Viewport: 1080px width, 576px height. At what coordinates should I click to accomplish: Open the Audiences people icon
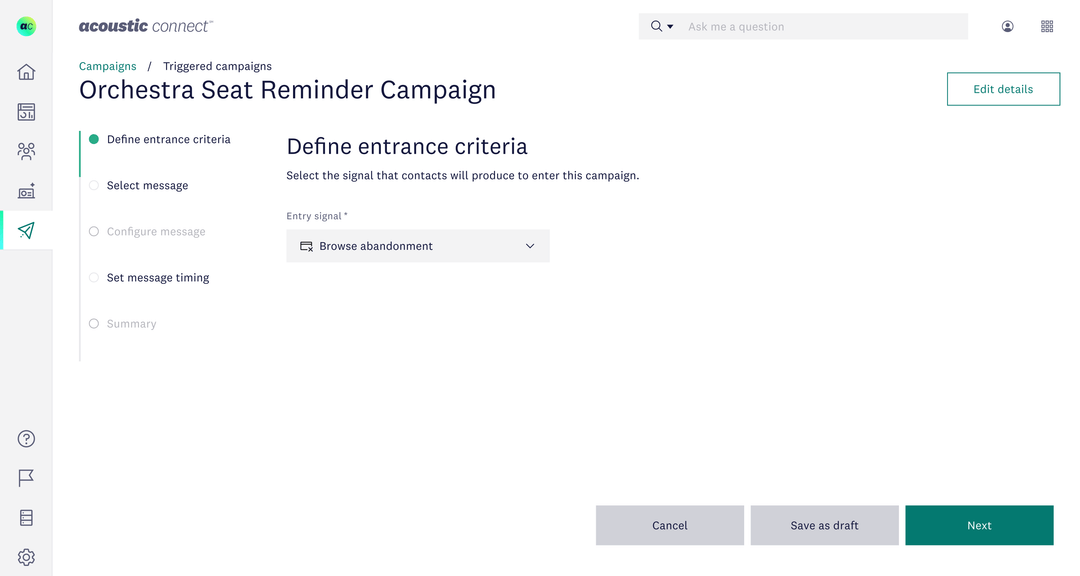(x=26, y=150)
